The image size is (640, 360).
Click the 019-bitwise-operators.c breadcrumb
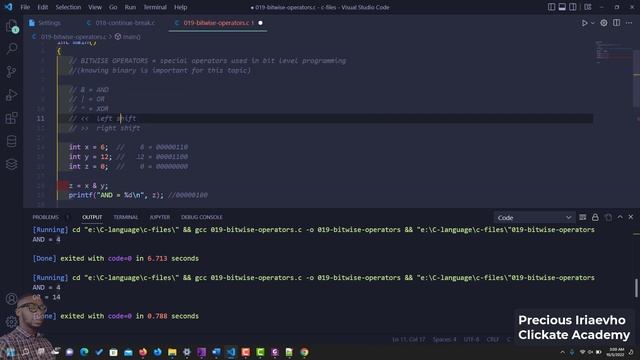73,37
